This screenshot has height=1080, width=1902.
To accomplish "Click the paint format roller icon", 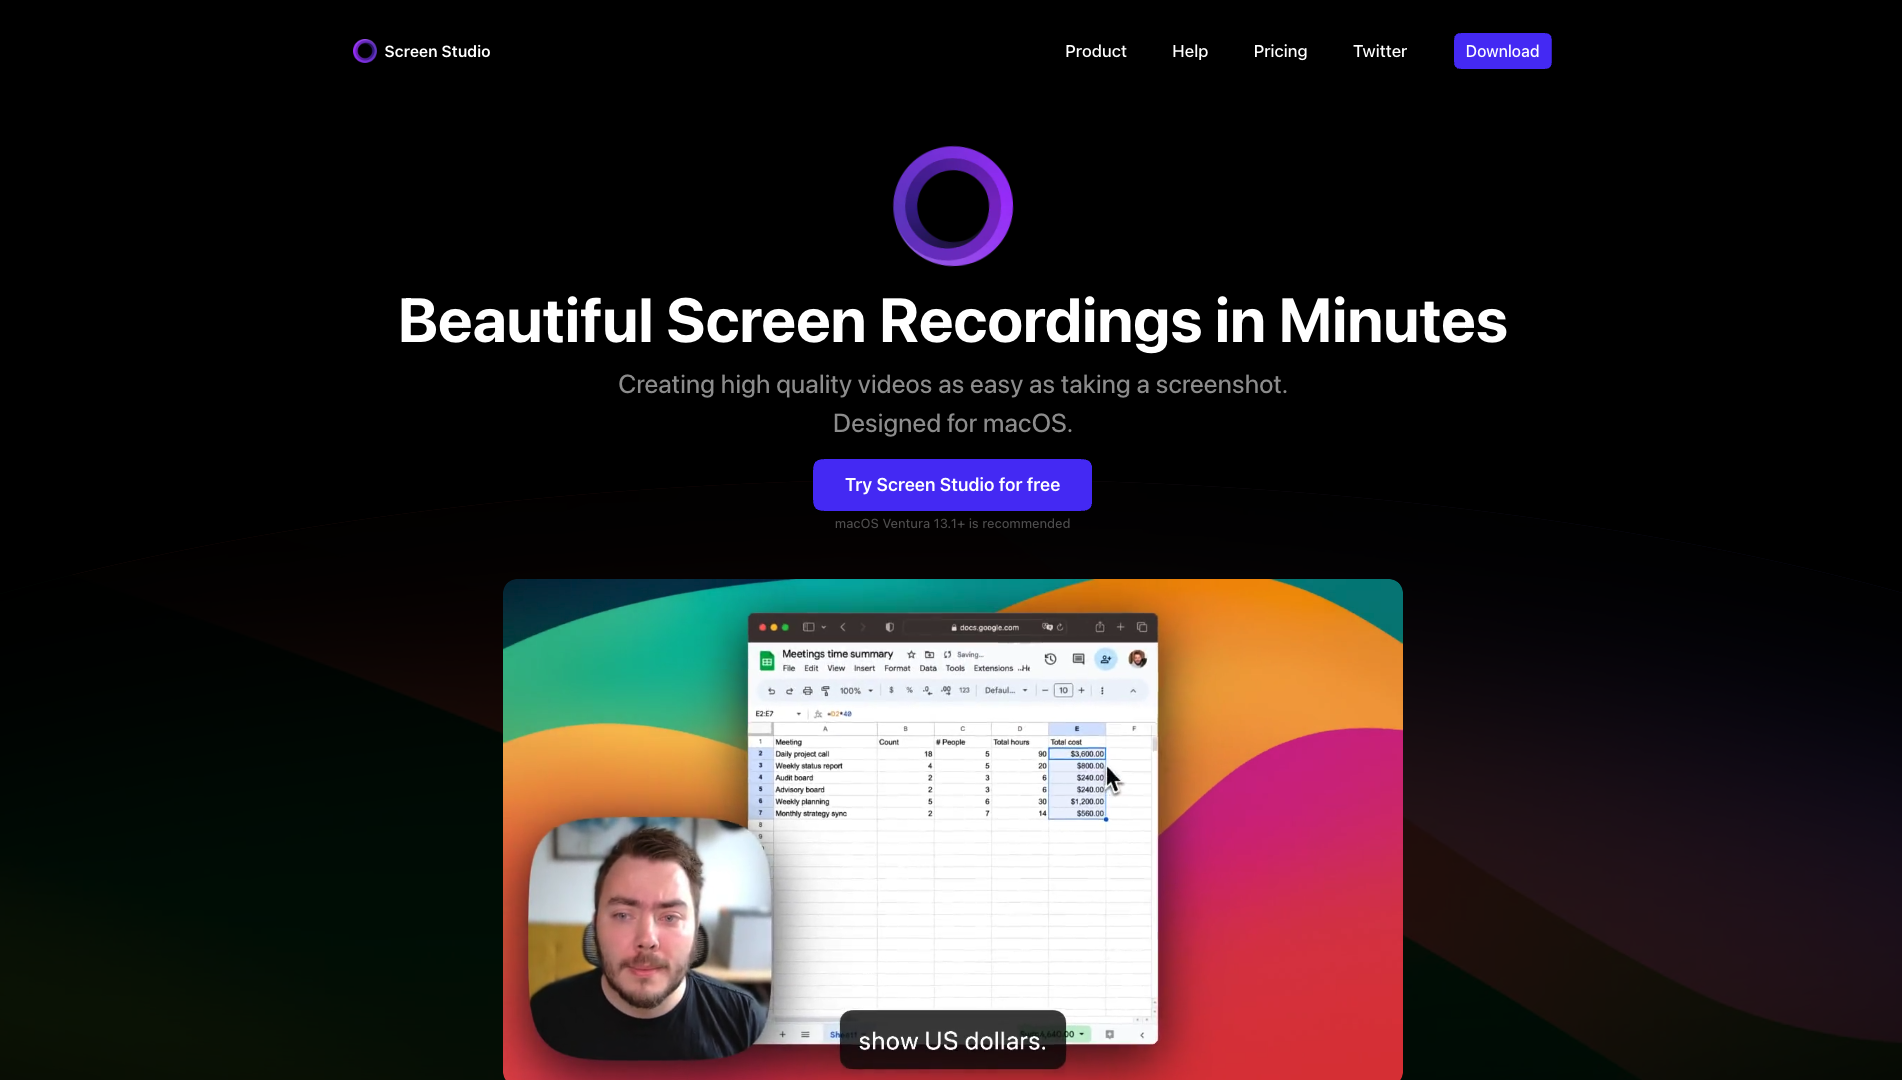I will [825, 691].
